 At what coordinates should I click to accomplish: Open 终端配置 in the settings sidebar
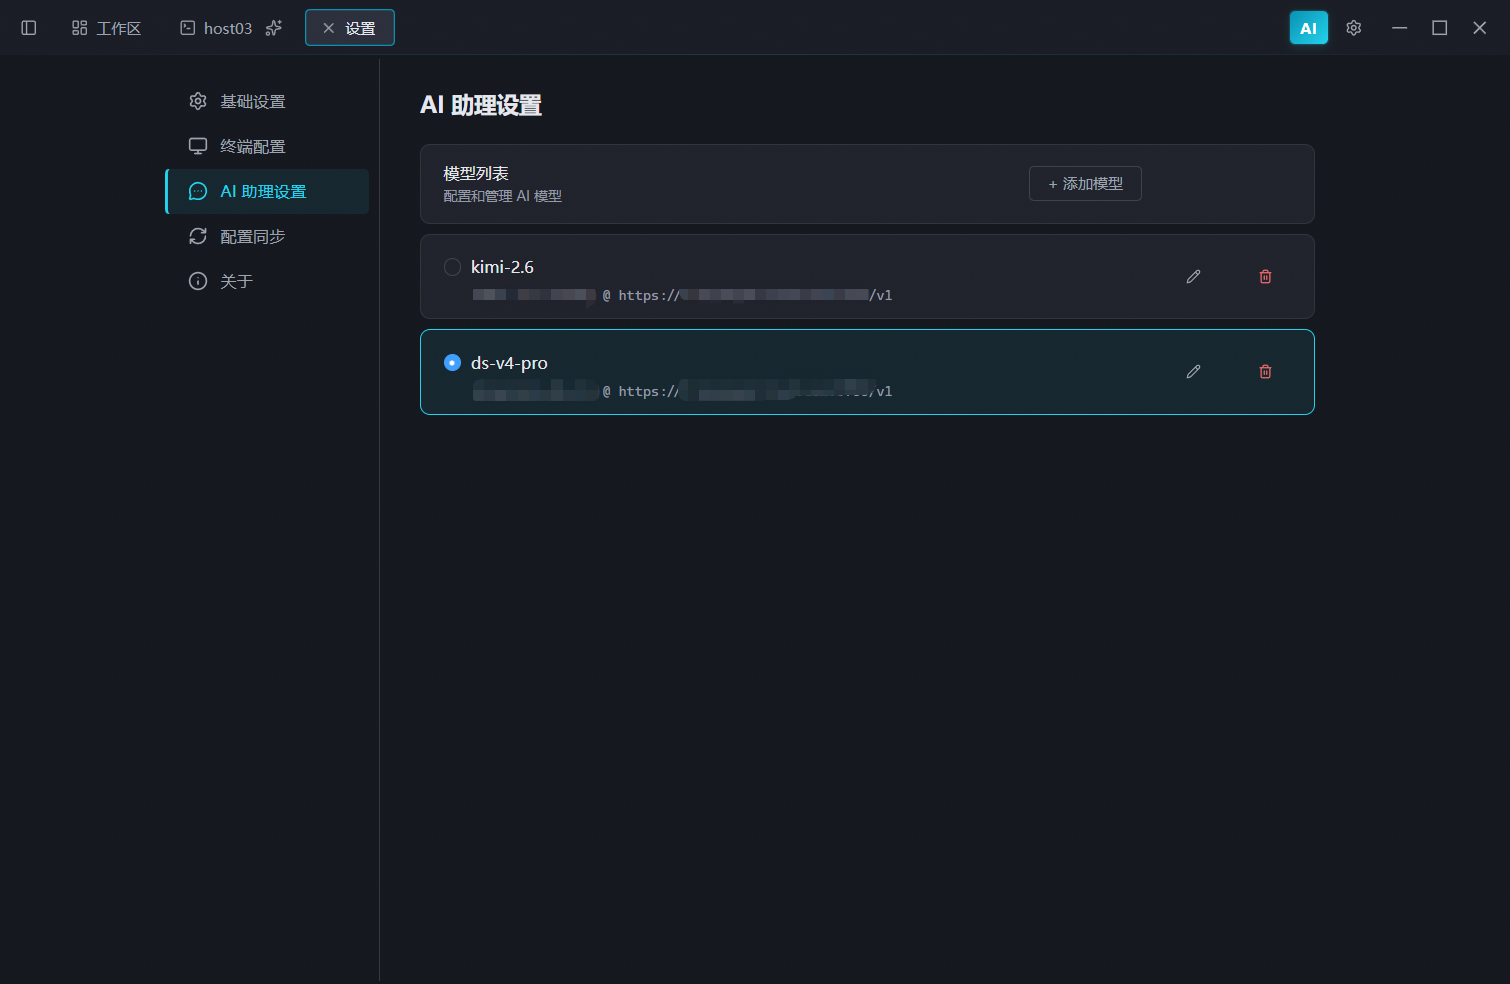click(267, 146)
